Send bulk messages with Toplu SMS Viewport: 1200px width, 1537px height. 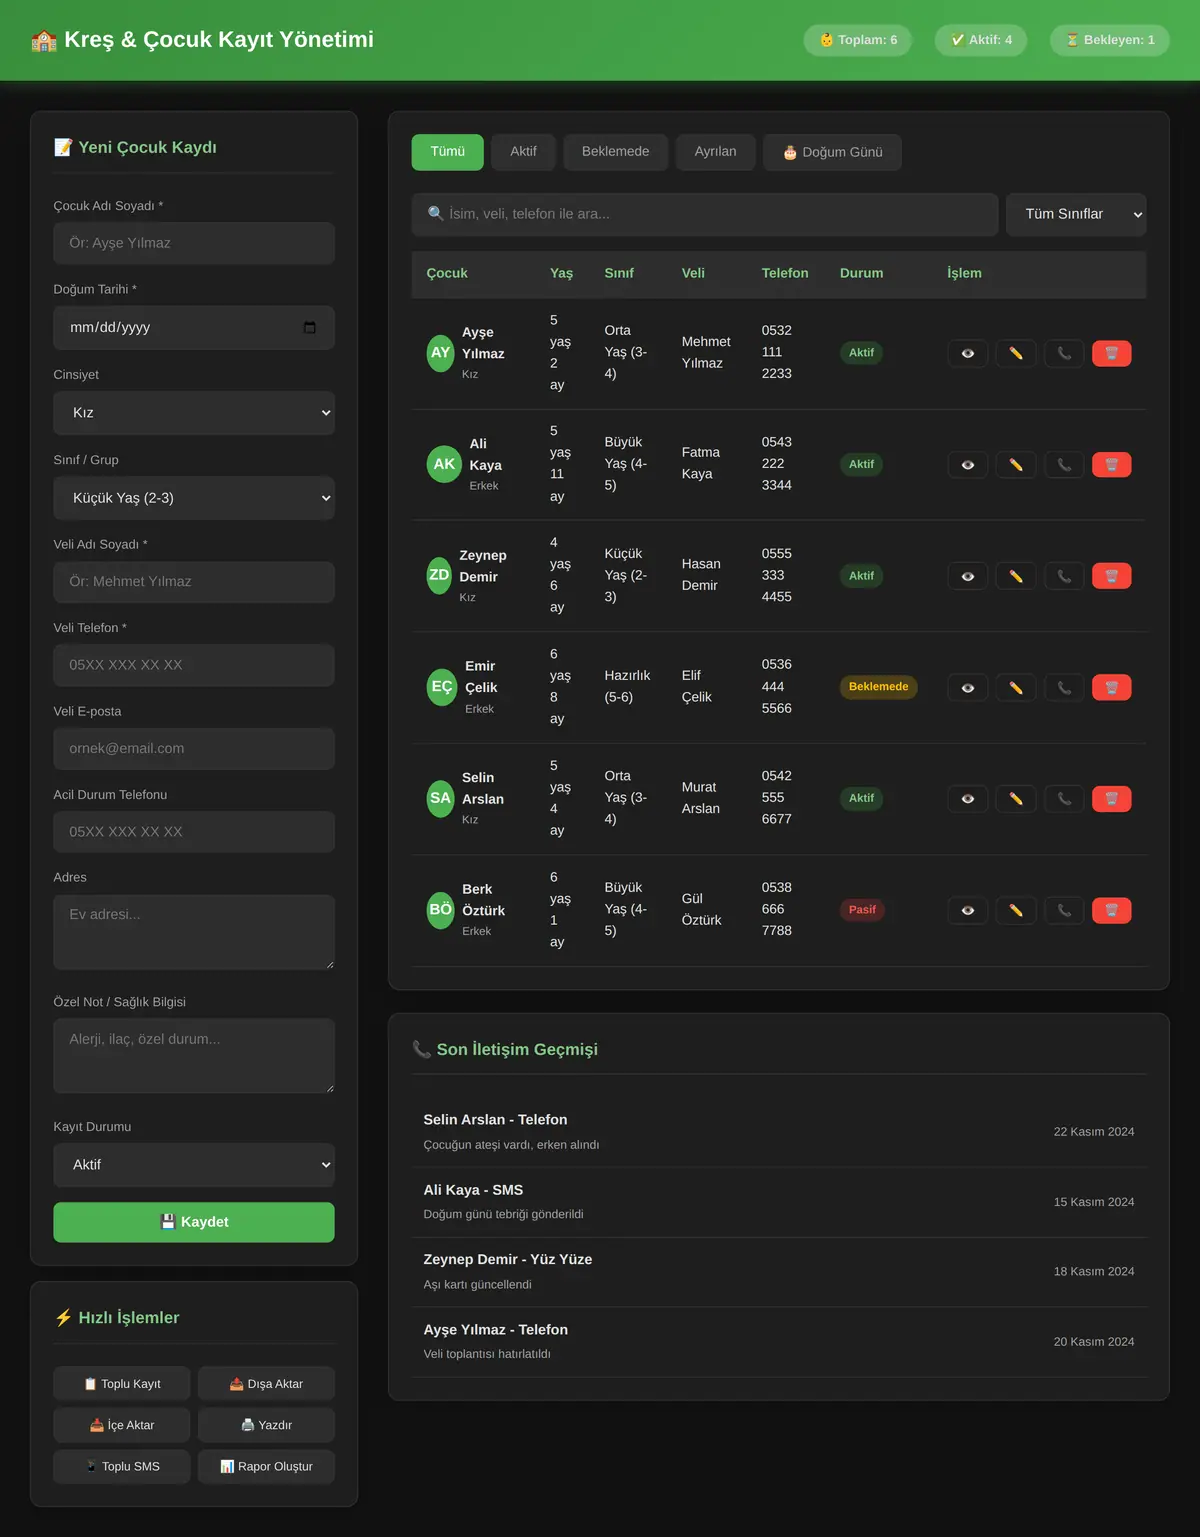pyautogui.click(x=122, y=1467)
